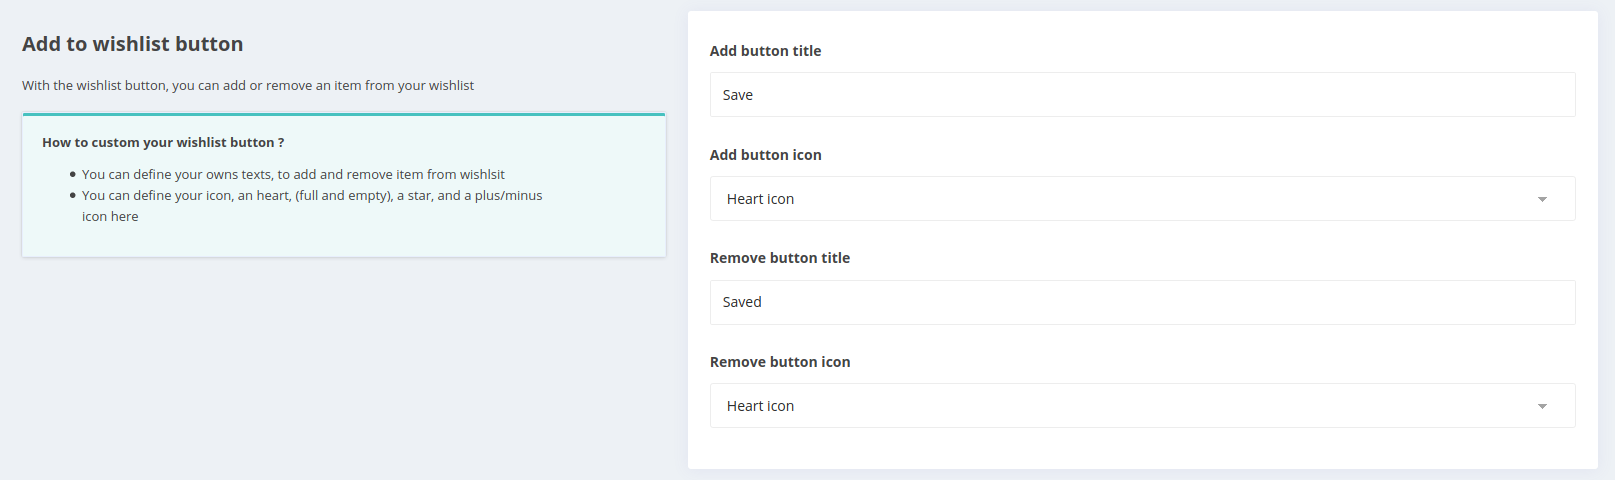The image size is (1615, 480).
Task: Click the Add button title input field
Action: click(1142, 95)
